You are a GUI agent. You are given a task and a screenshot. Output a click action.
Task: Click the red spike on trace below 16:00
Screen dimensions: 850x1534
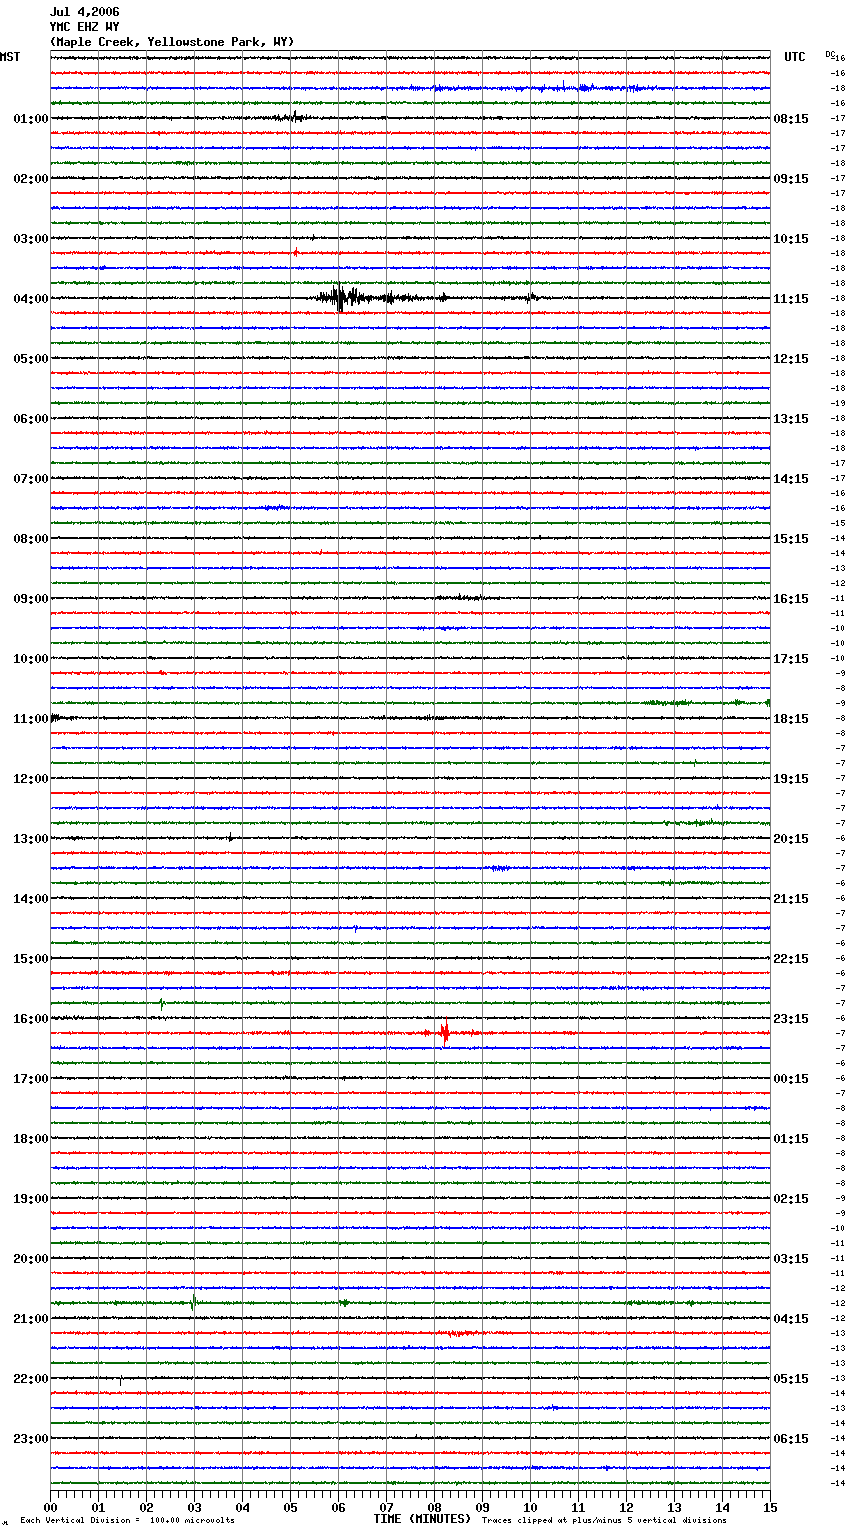click(445, 1032)
